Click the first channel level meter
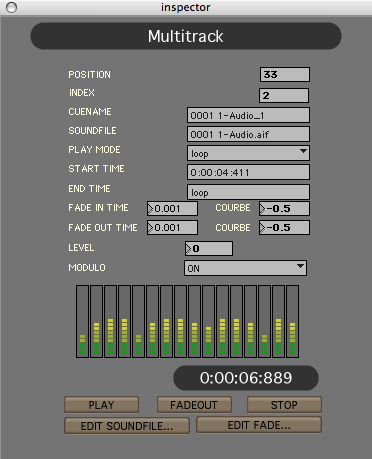Screen dimensions: 372x459 pos(82,321)
